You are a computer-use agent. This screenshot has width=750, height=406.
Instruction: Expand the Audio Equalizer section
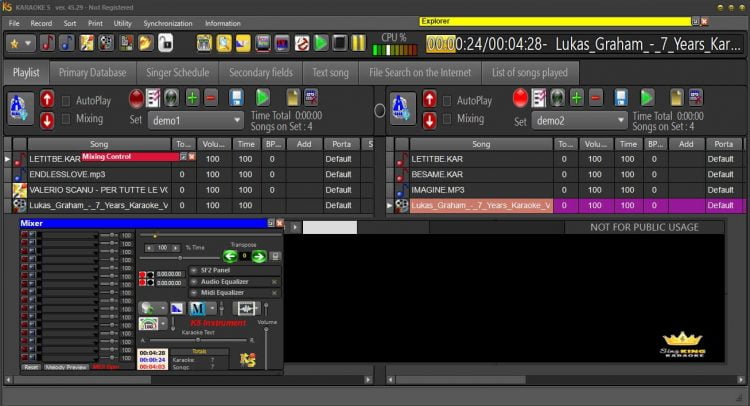[194, 282]
